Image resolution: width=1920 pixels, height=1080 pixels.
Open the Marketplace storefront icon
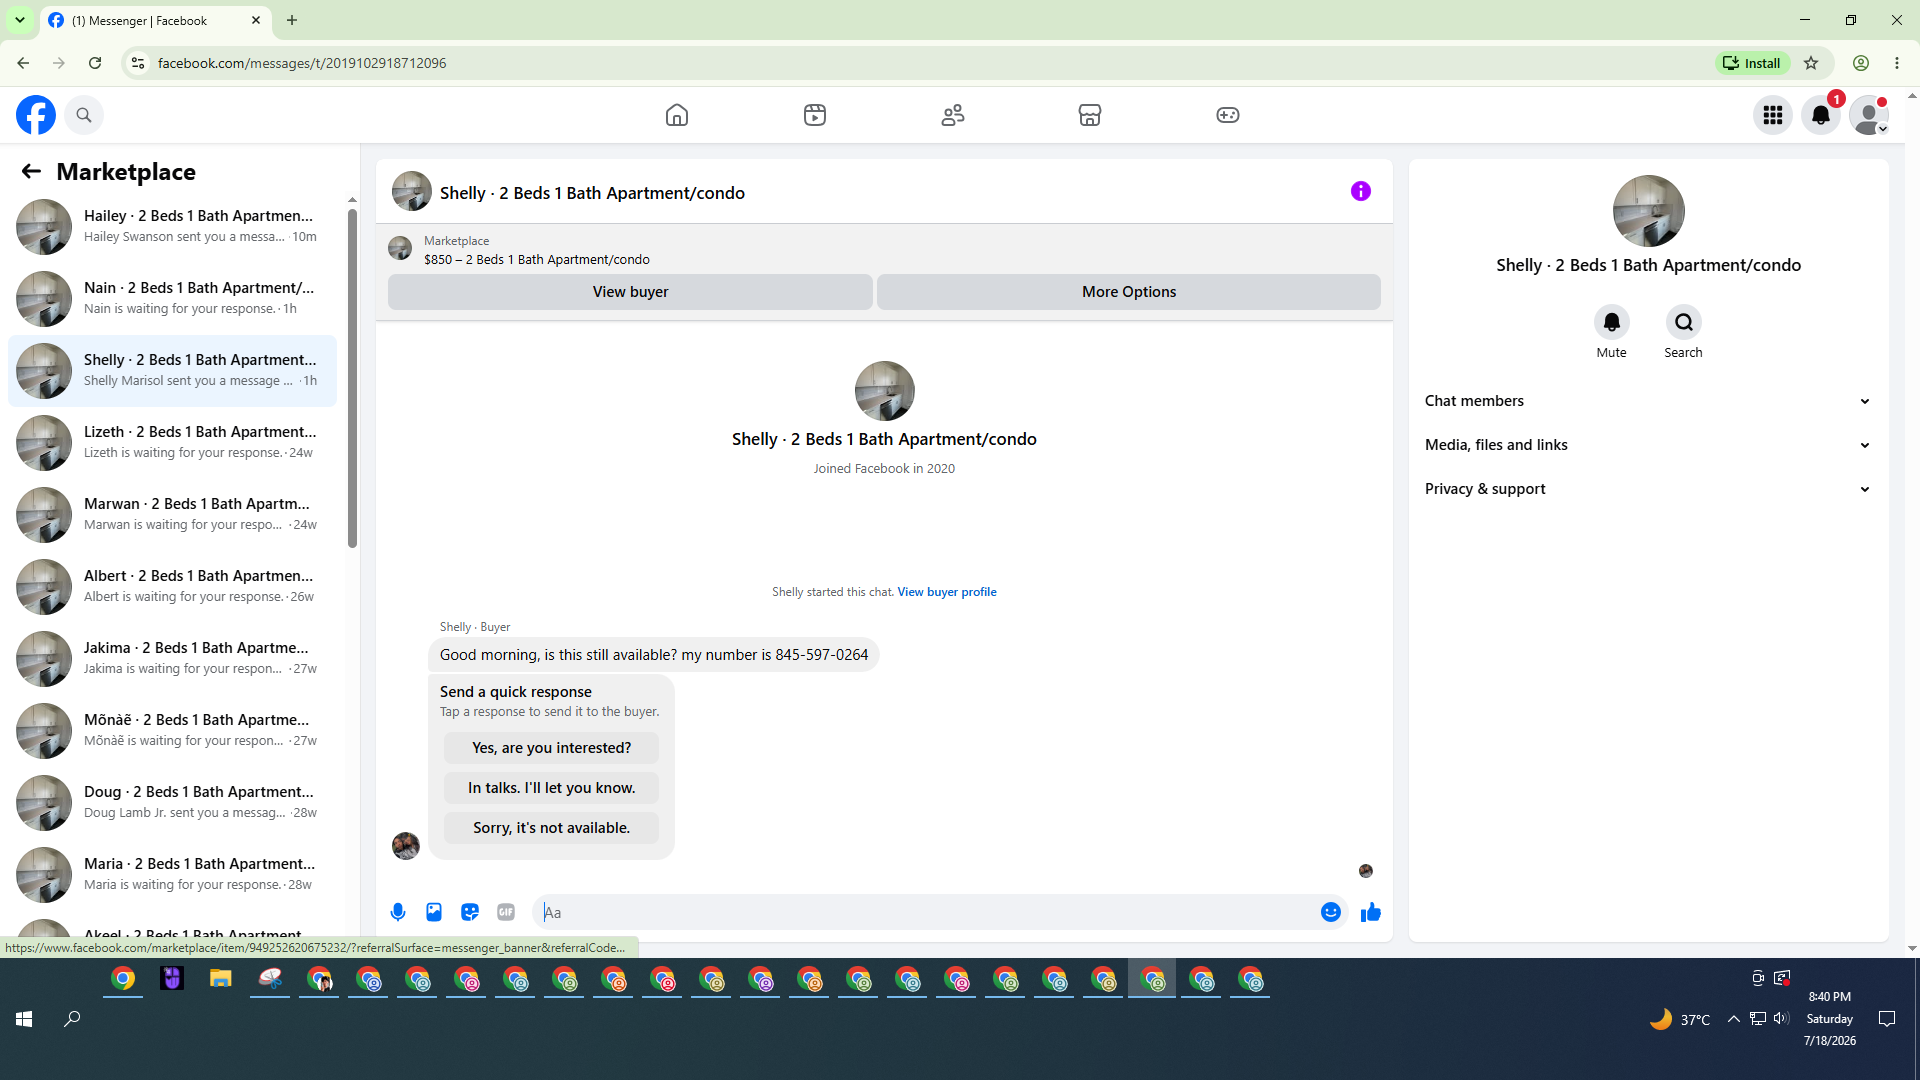click(1090, 115)
